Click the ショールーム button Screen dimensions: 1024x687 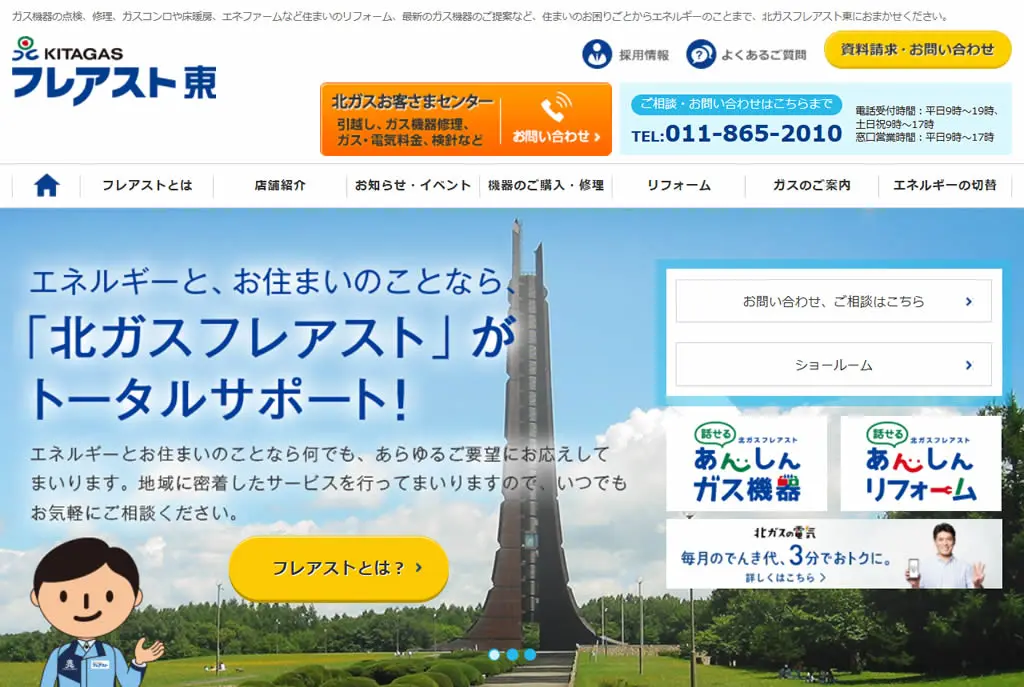(833, 365)
